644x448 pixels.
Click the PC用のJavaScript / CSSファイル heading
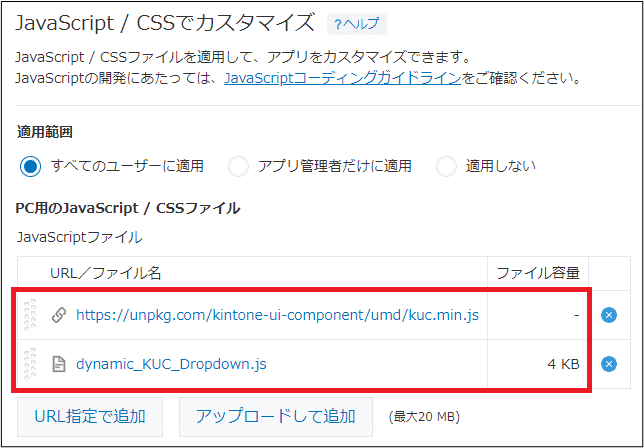tap(127, 209)
